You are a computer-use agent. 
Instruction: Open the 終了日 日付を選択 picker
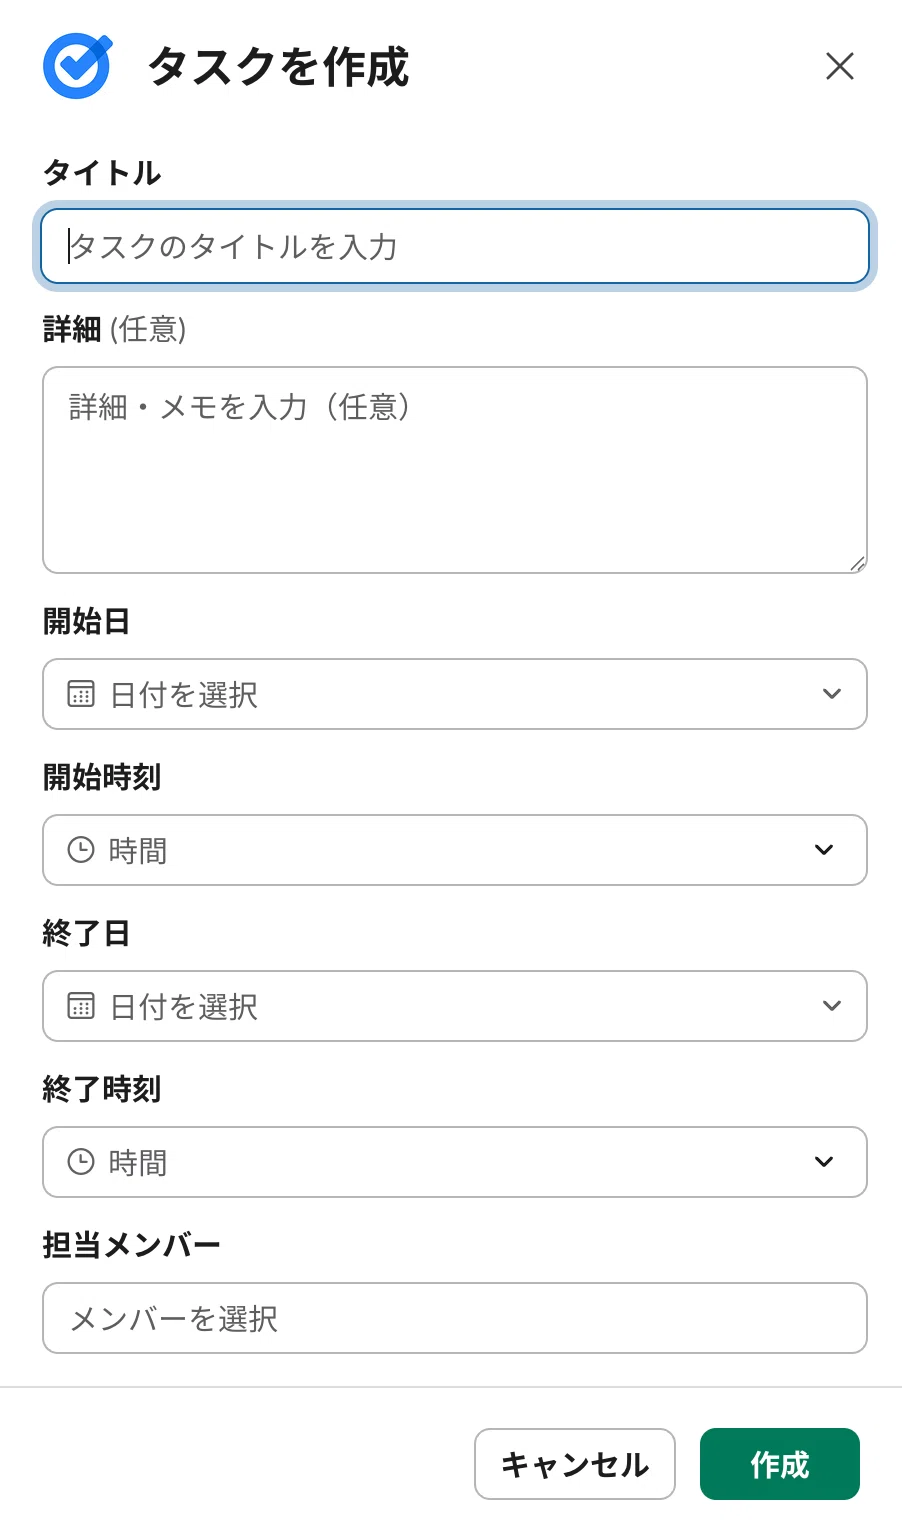click(455, 1006)
